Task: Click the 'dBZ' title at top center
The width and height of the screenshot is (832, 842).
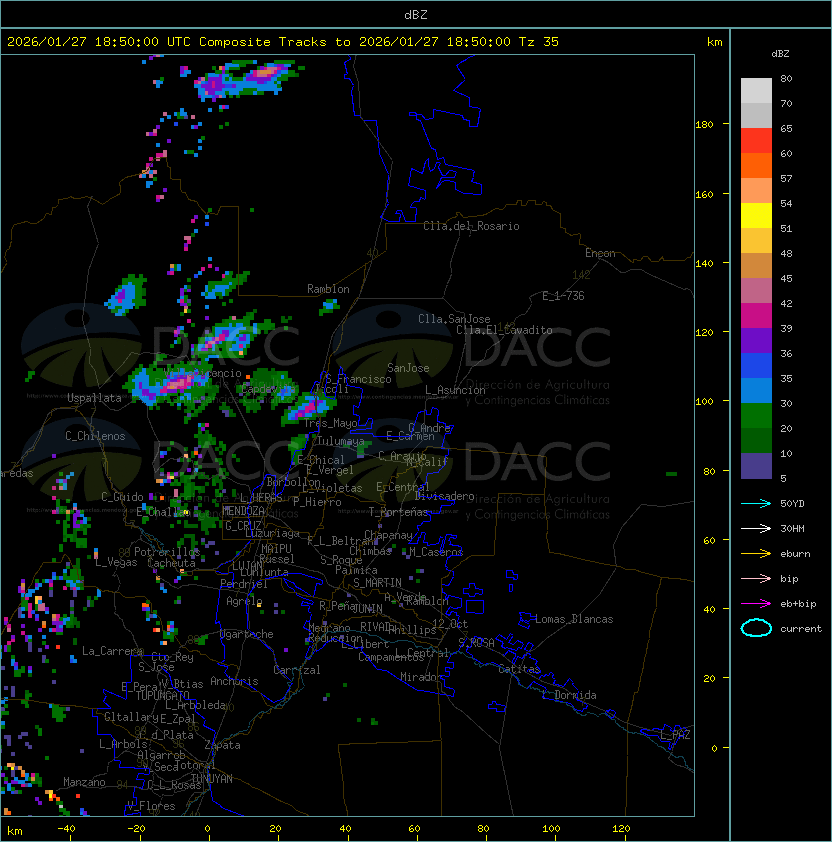Action: (x=416, y=14)
